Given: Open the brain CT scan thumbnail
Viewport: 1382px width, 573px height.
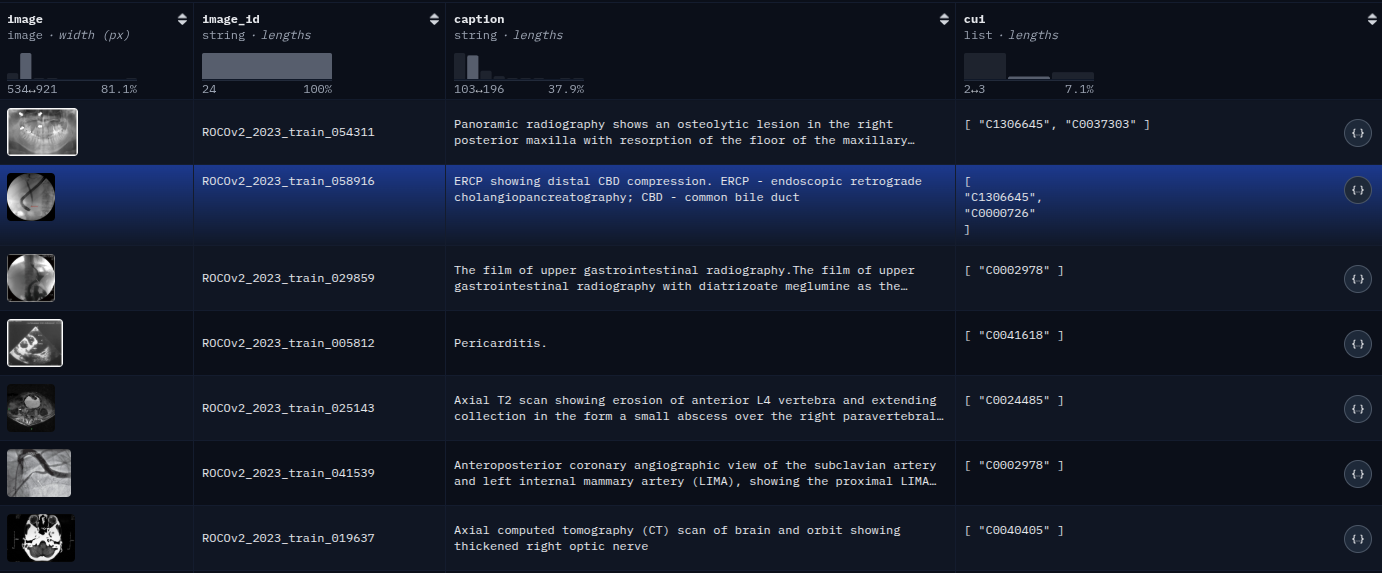Looking at the screenshot, I should (41, 538).
